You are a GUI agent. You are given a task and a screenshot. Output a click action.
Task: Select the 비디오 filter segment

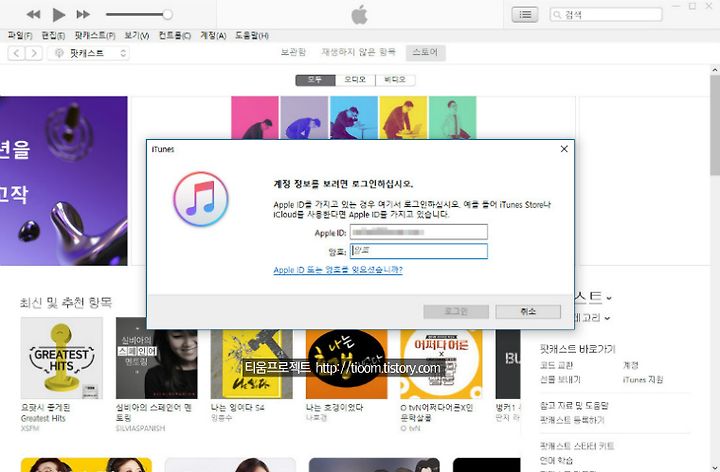pyautogui.click(x=395, y=80)
